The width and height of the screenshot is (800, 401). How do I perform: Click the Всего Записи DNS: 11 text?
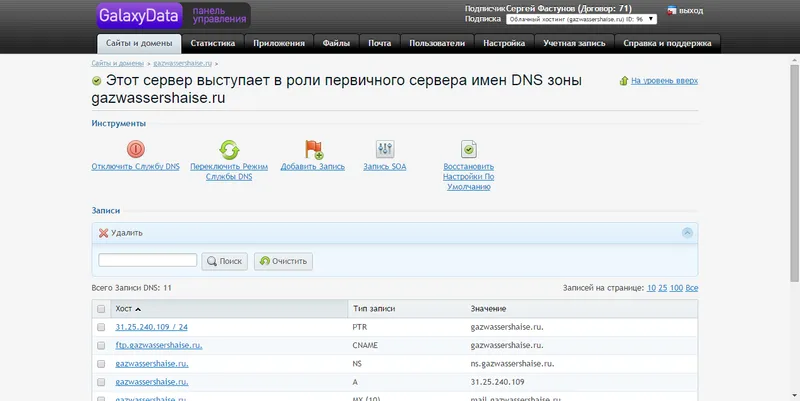pos(132,288)
